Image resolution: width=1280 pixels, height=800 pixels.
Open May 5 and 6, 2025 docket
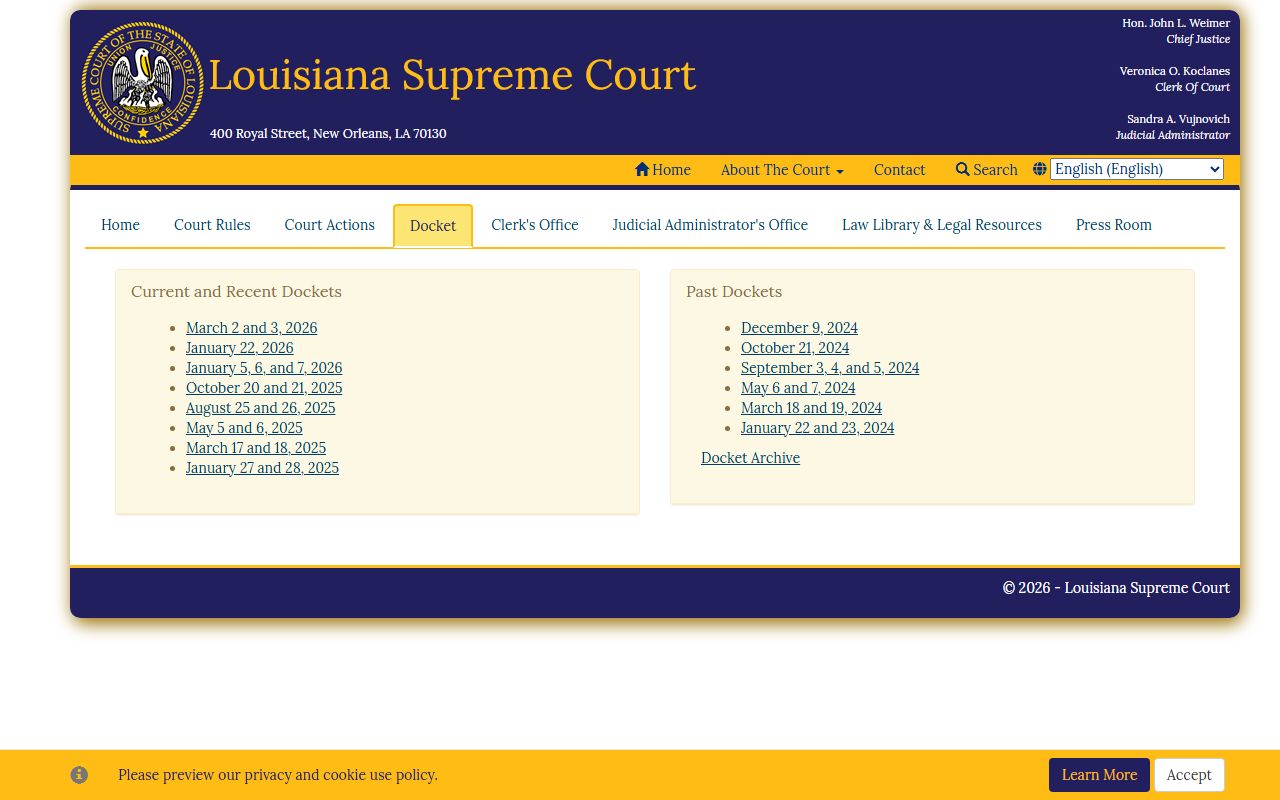click(x=244, y=428)
